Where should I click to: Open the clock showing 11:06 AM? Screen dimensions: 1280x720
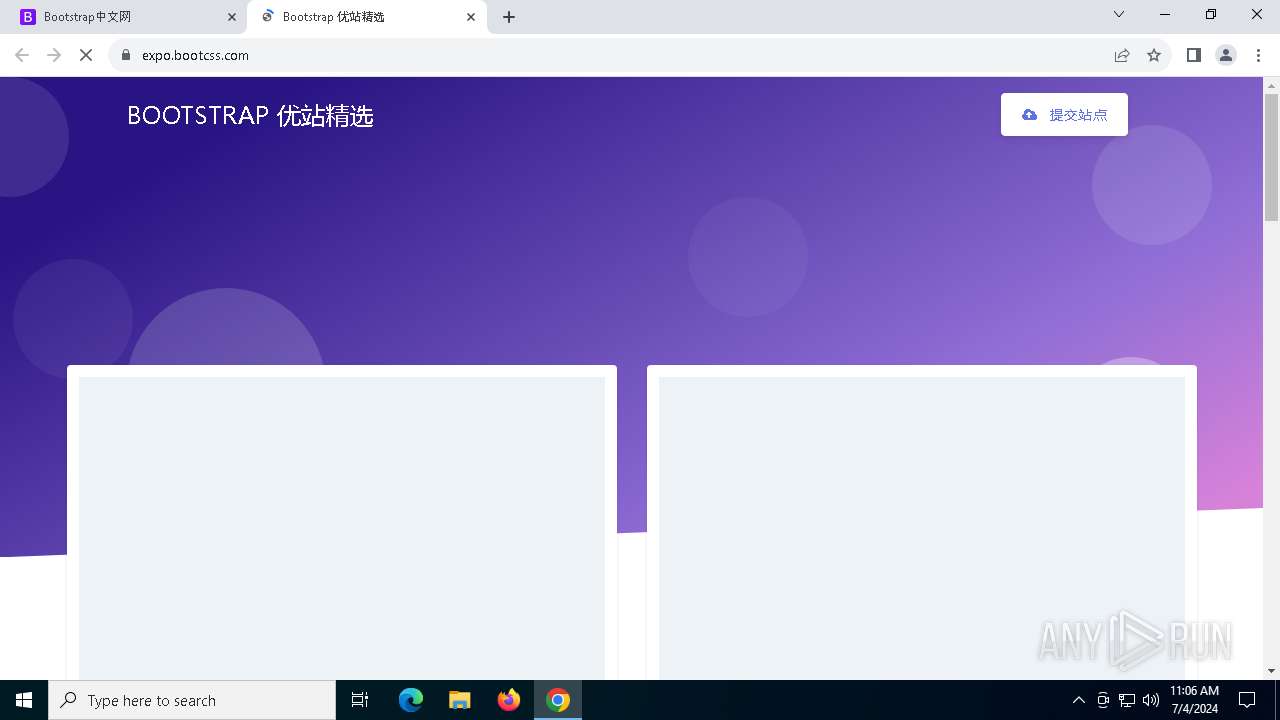tap(1194, 700)
